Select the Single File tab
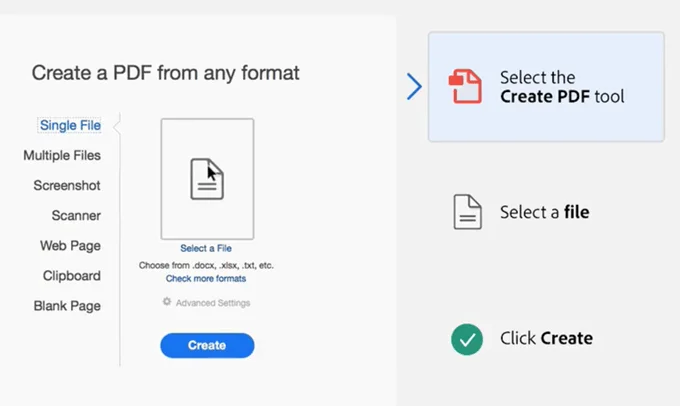680x406 pixels. 70,125
